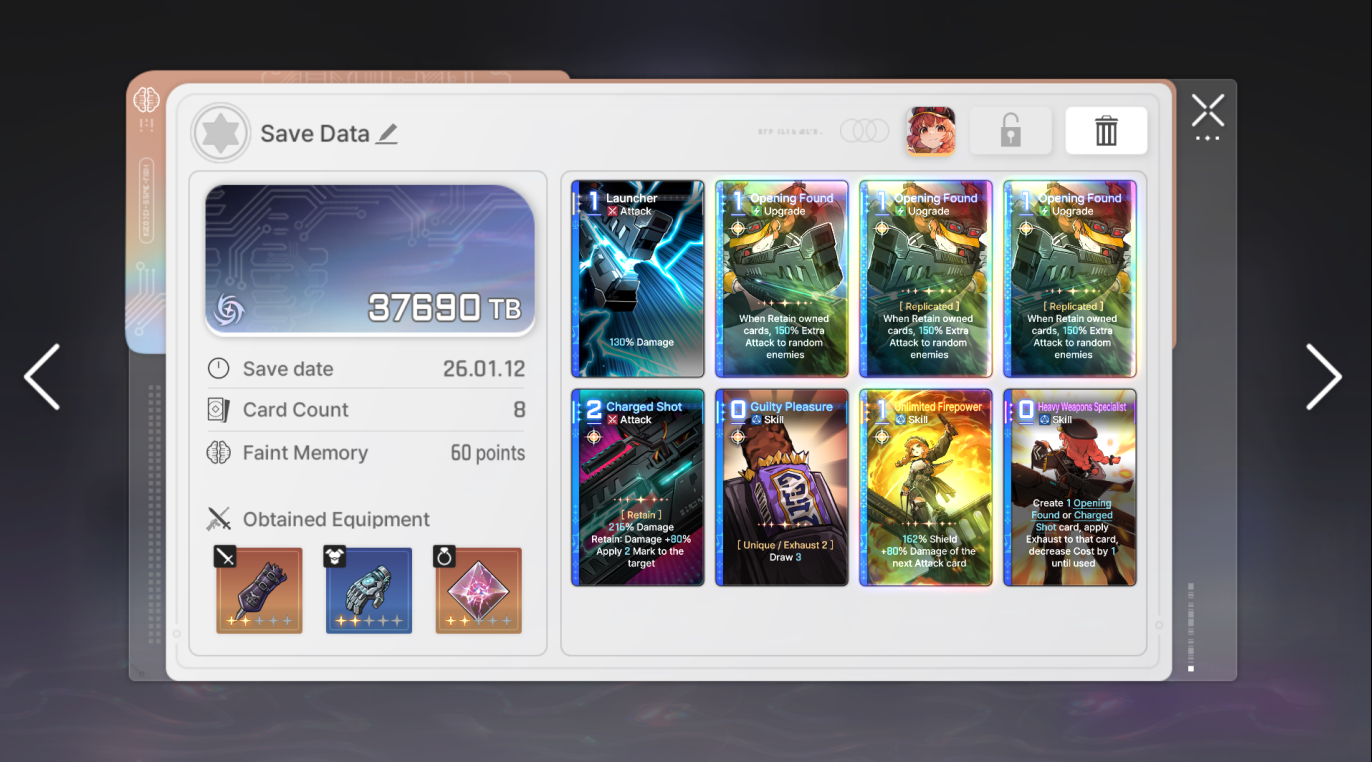Go to the next save data with right arrow

[x=1324, y=377]
